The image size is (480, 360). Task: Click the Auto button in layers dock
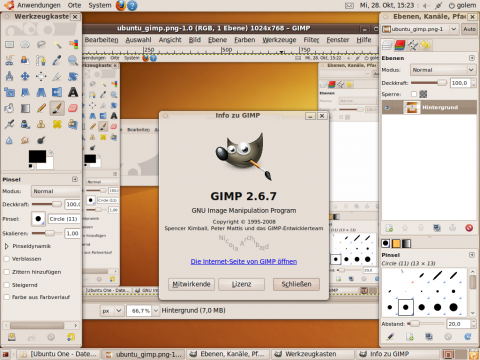469,29
